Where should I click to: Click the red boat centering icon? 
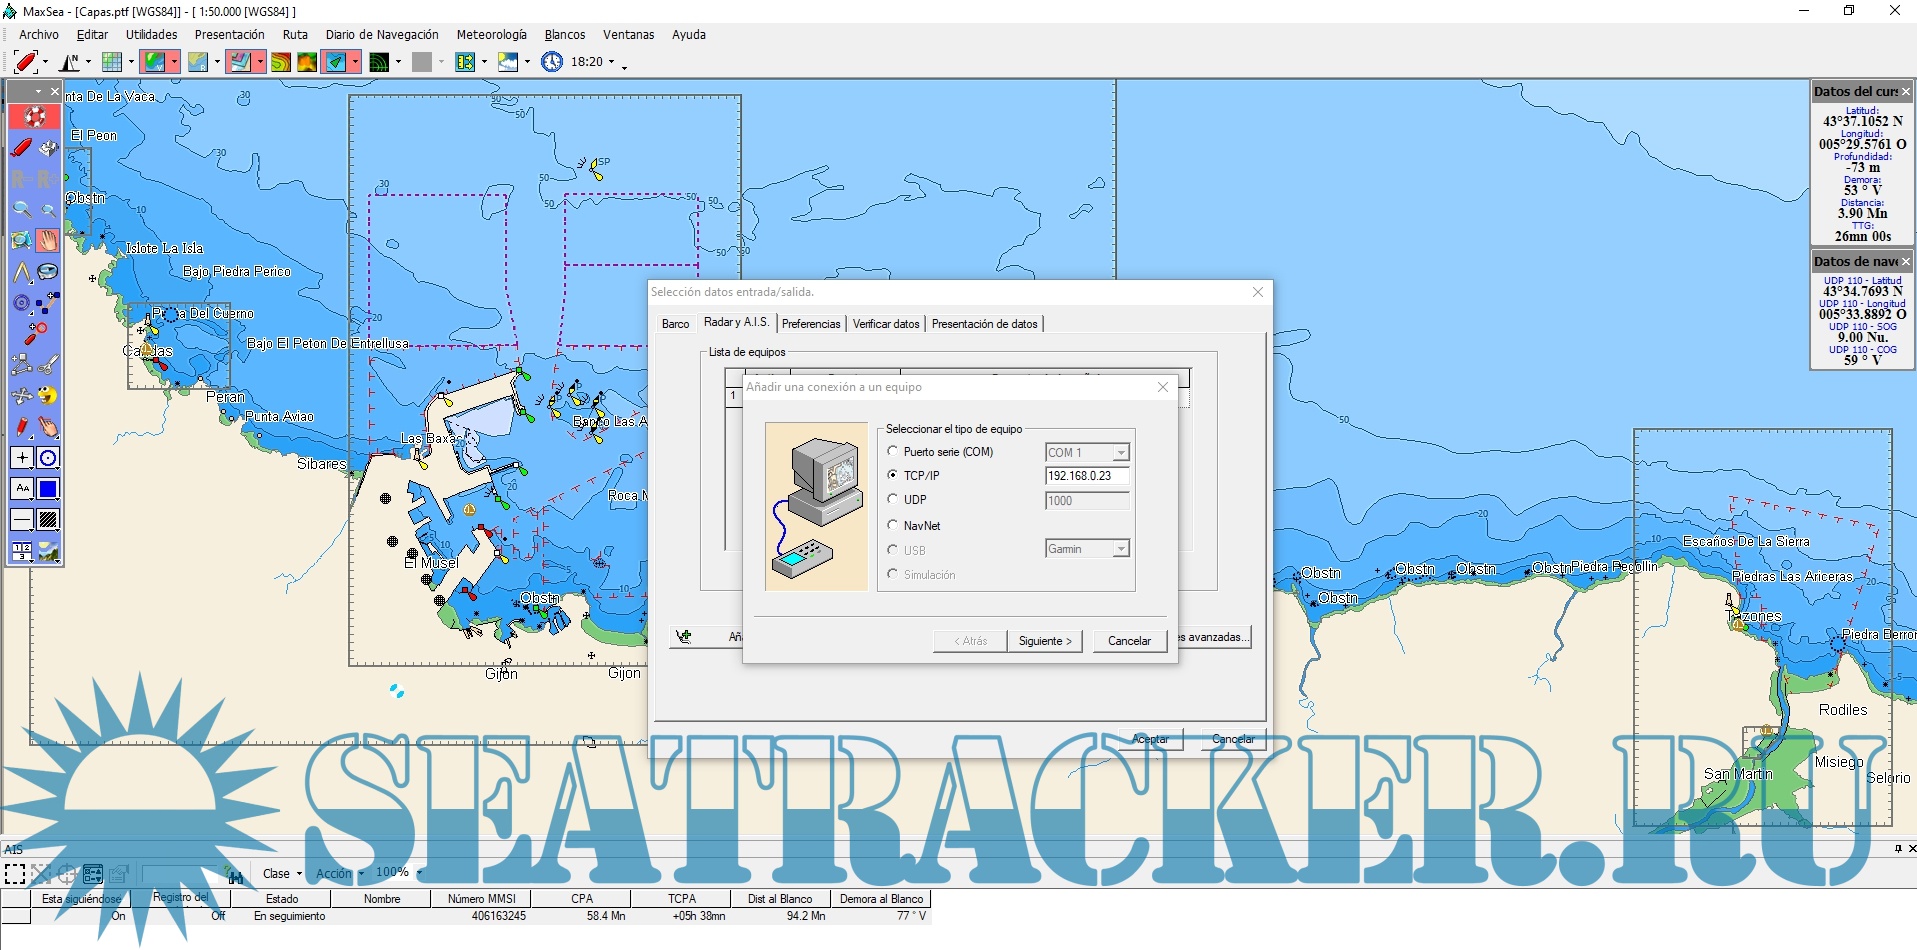coord(25,62)
